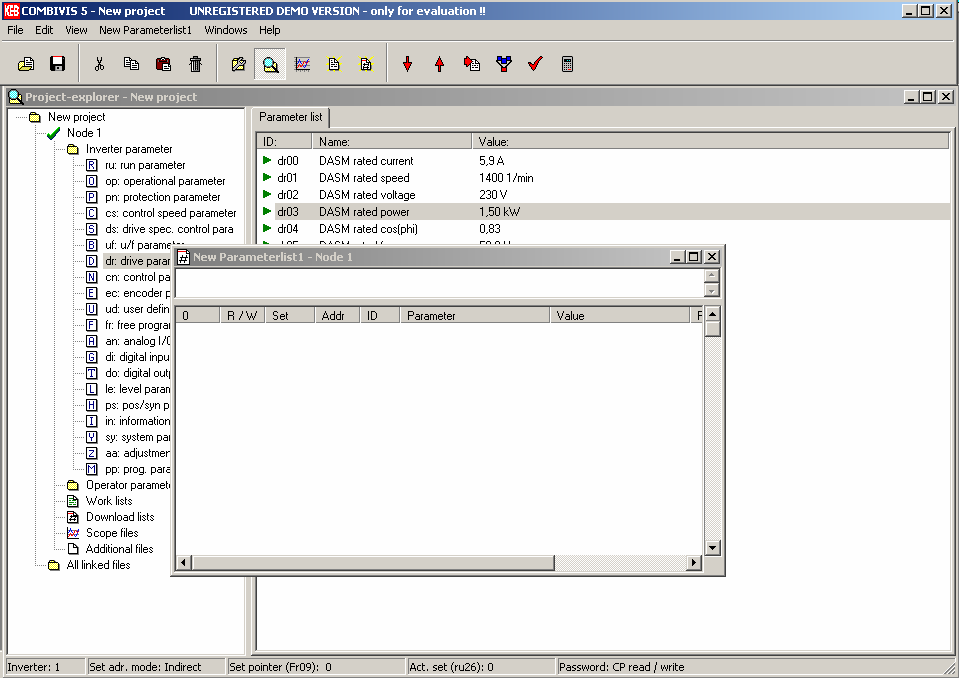Click the U icon of user definition group
The image size is (959, 678).
point(91,309)
